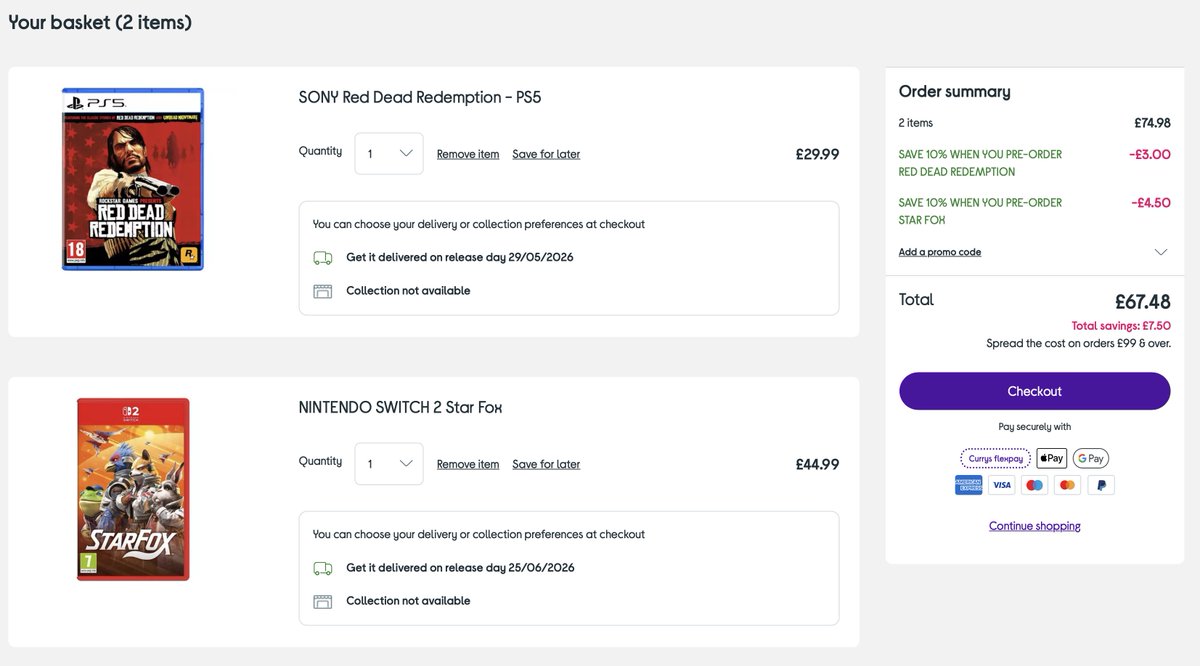1200x666 pixels.
Task: Remove Star Fox from basket
Action: pyautogui.click(x=468, y=464)
